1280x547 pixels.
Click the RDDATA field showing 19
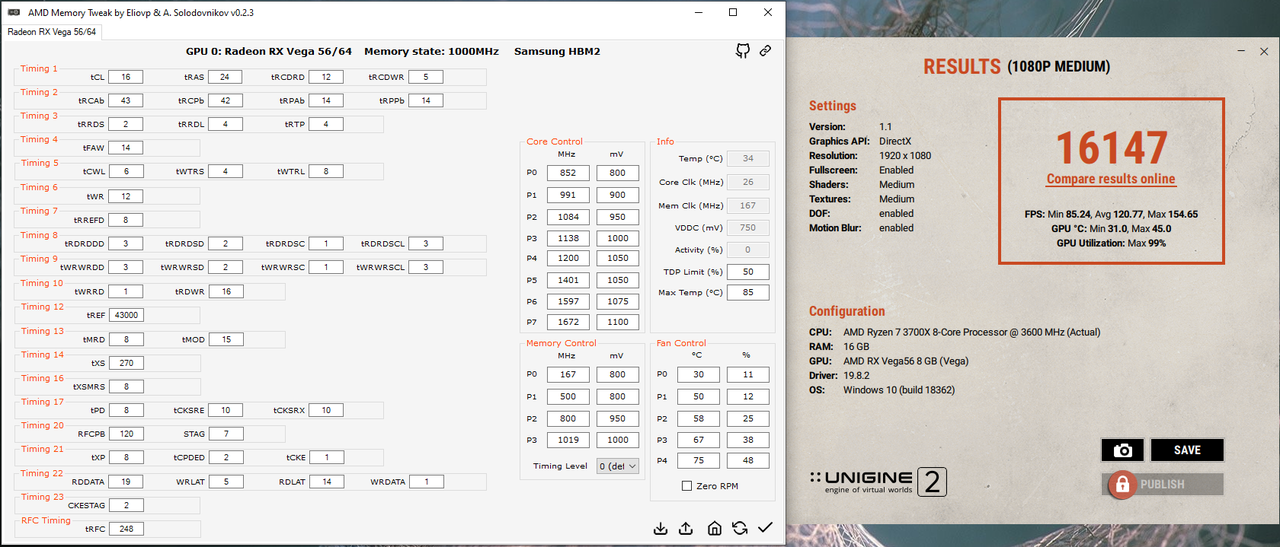pos(126,481)
